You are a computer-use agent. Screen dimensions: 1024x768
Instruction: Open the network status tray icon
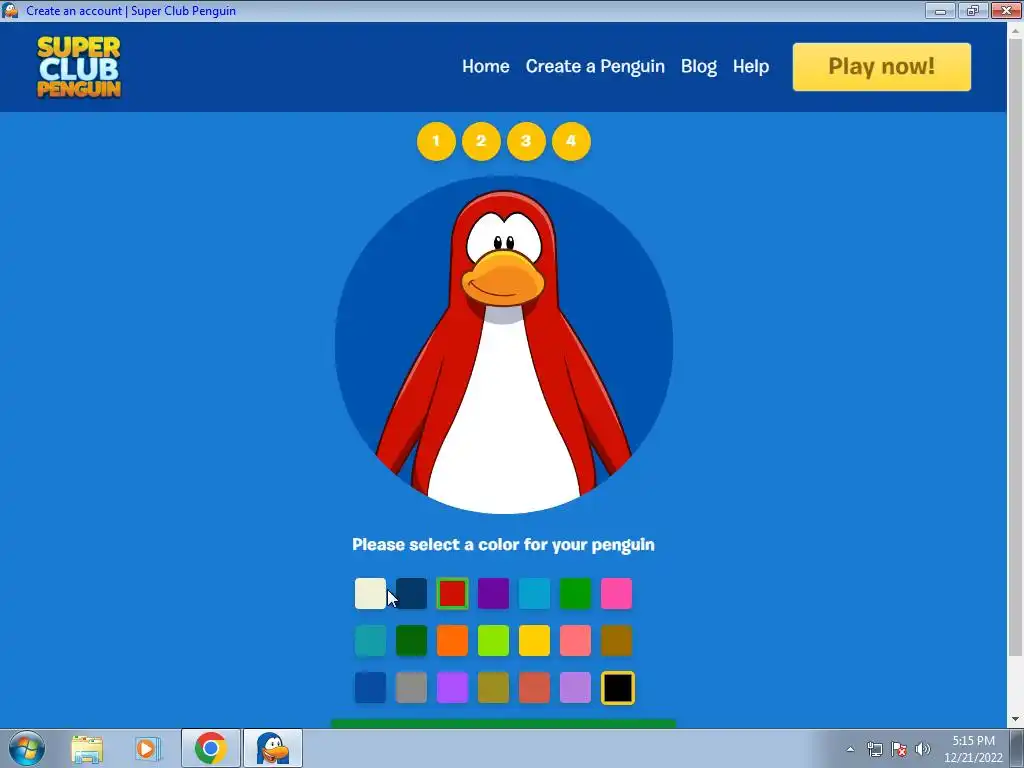click(874, 749)
